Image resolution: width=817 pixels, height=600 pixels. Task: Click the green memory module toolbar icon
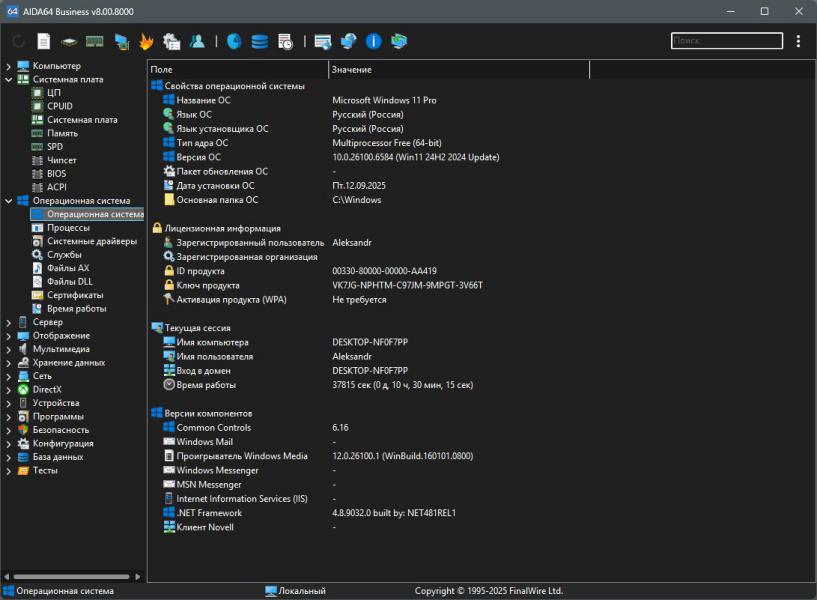(95, 41)
